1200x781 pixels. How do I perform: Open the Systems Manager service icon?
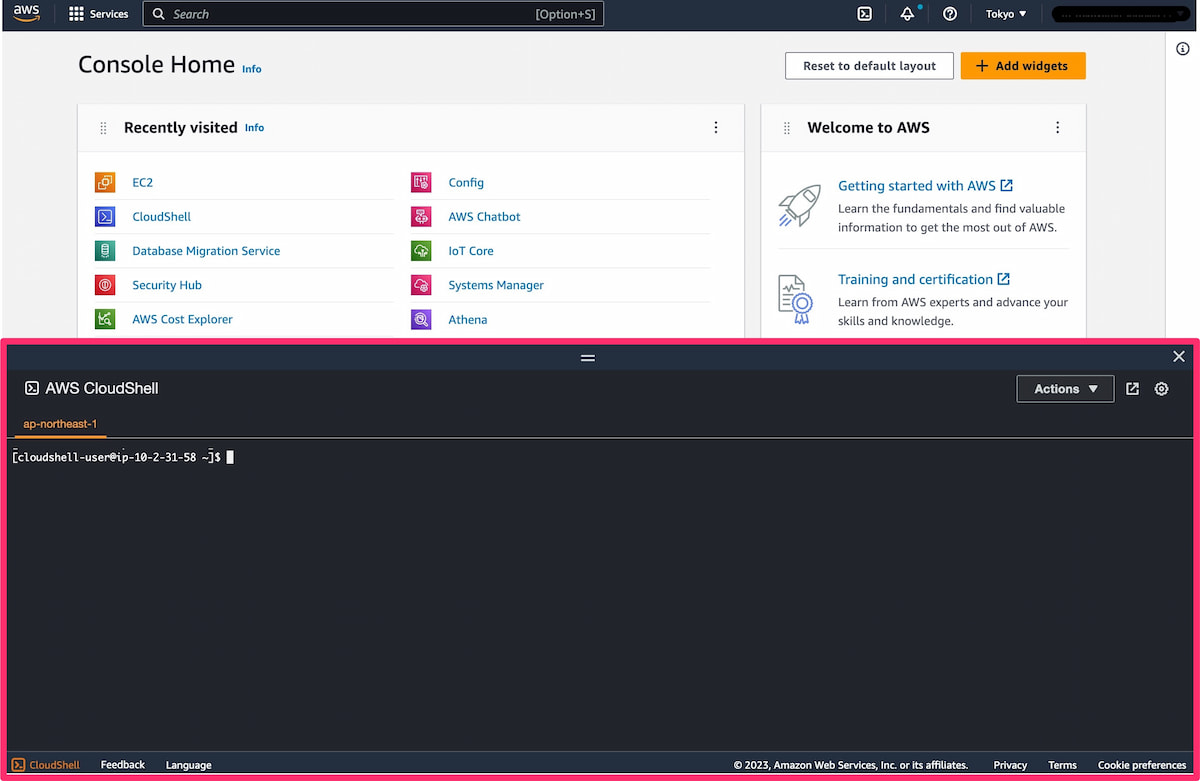420,285
